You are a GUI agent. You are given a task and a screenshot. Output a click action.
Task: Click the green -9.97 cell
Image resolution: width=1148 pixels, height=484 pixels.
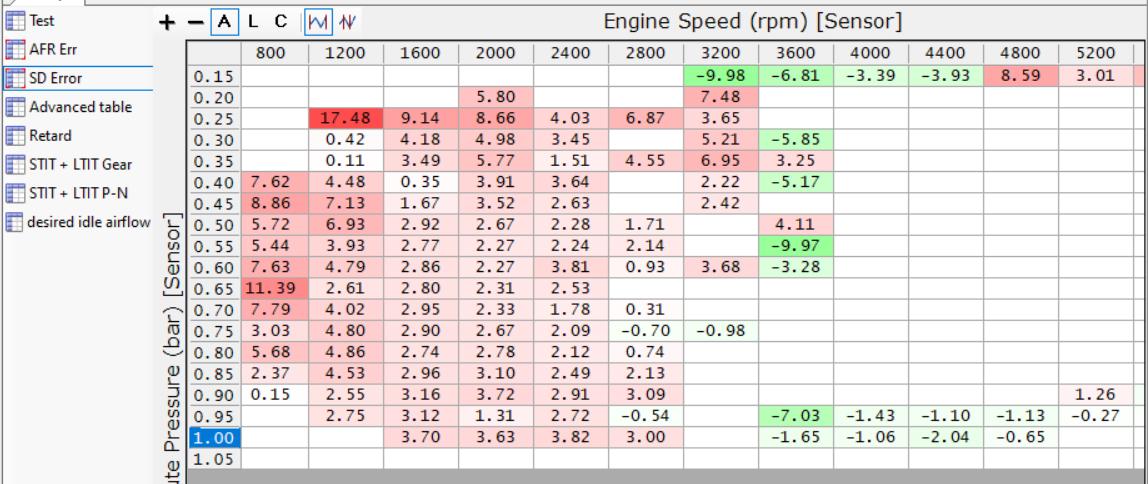796,245
